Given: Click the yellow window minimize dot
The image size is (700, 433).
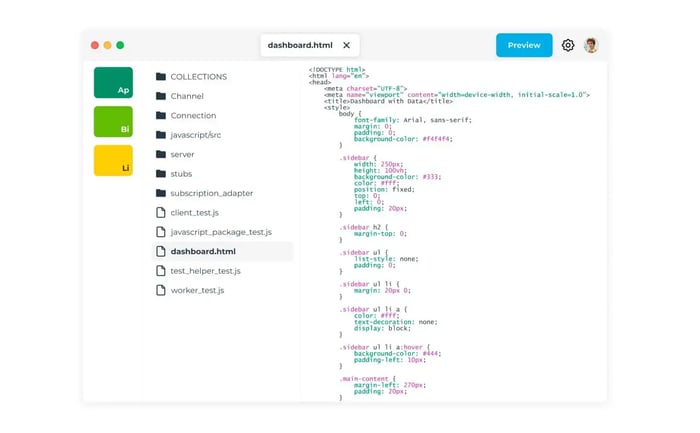Looking at the screenshot, I should coord(107,45).
